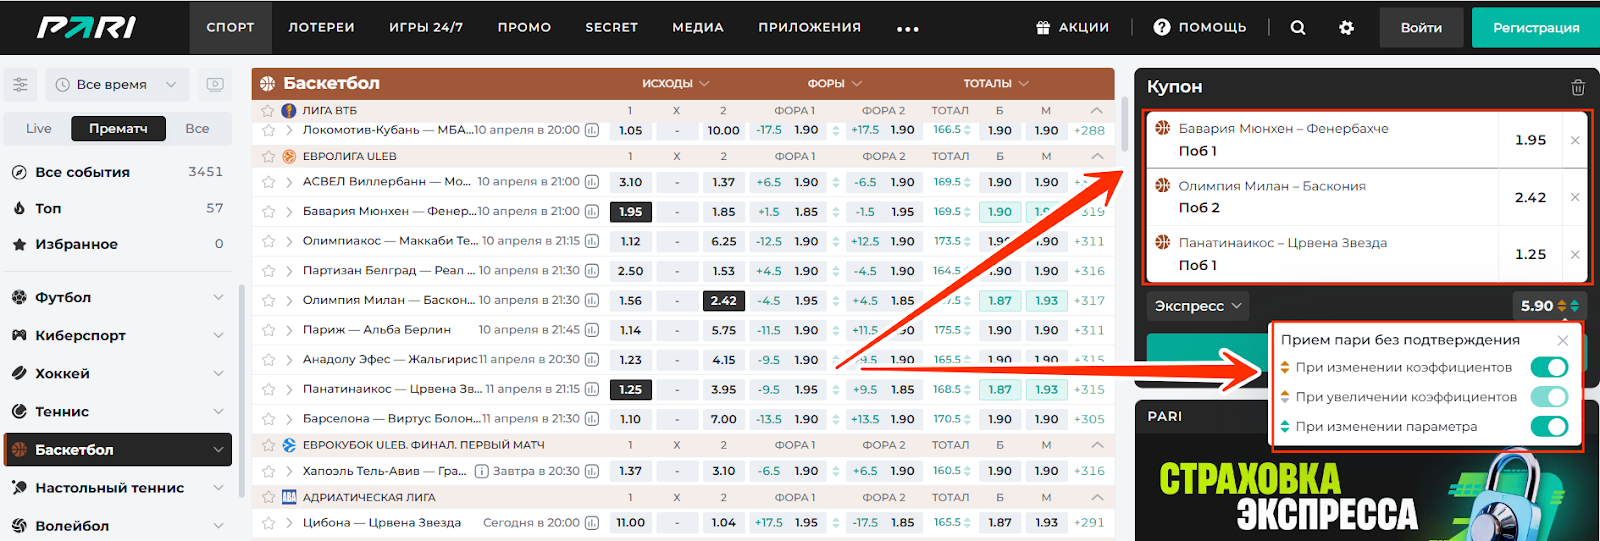Star the Локомотив-Кубань match as favorite
Image resolution: width=1600 pixels, height=541 pixels.
click(268, 130)
